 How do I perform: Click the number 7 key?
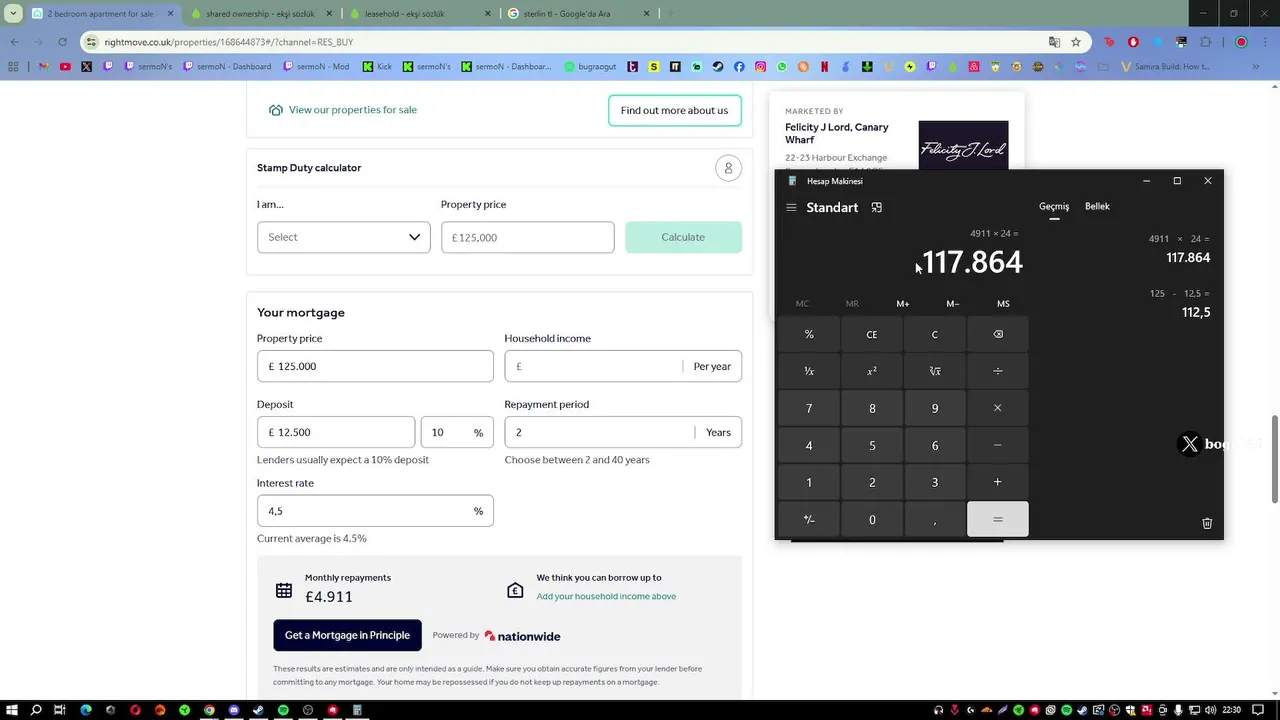809,408
